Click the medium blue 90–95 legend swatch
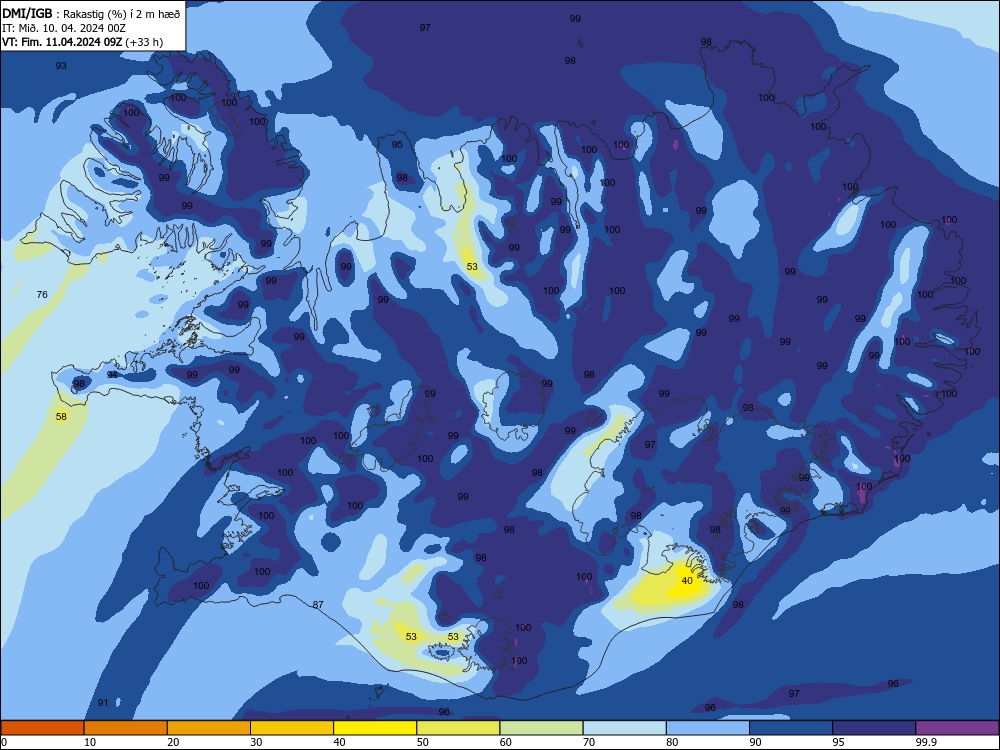Image resolution: width=1000 pixels, height=750 pixels. [x=791, y=728]
